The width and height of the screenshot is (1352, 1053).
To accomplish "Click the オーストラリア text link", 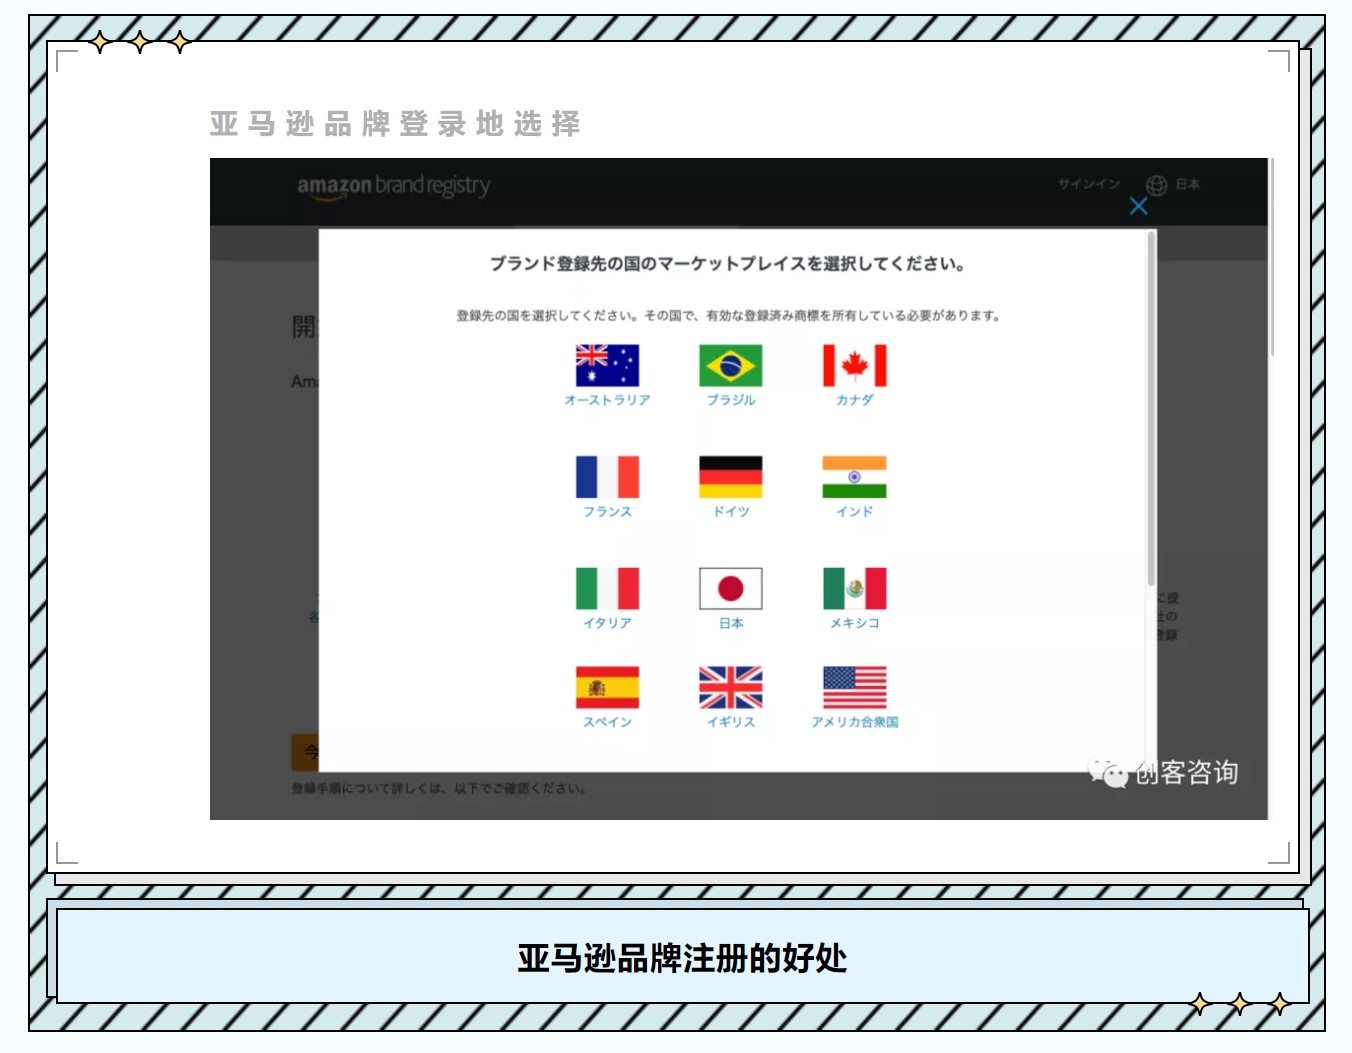I will click(607, 400).
